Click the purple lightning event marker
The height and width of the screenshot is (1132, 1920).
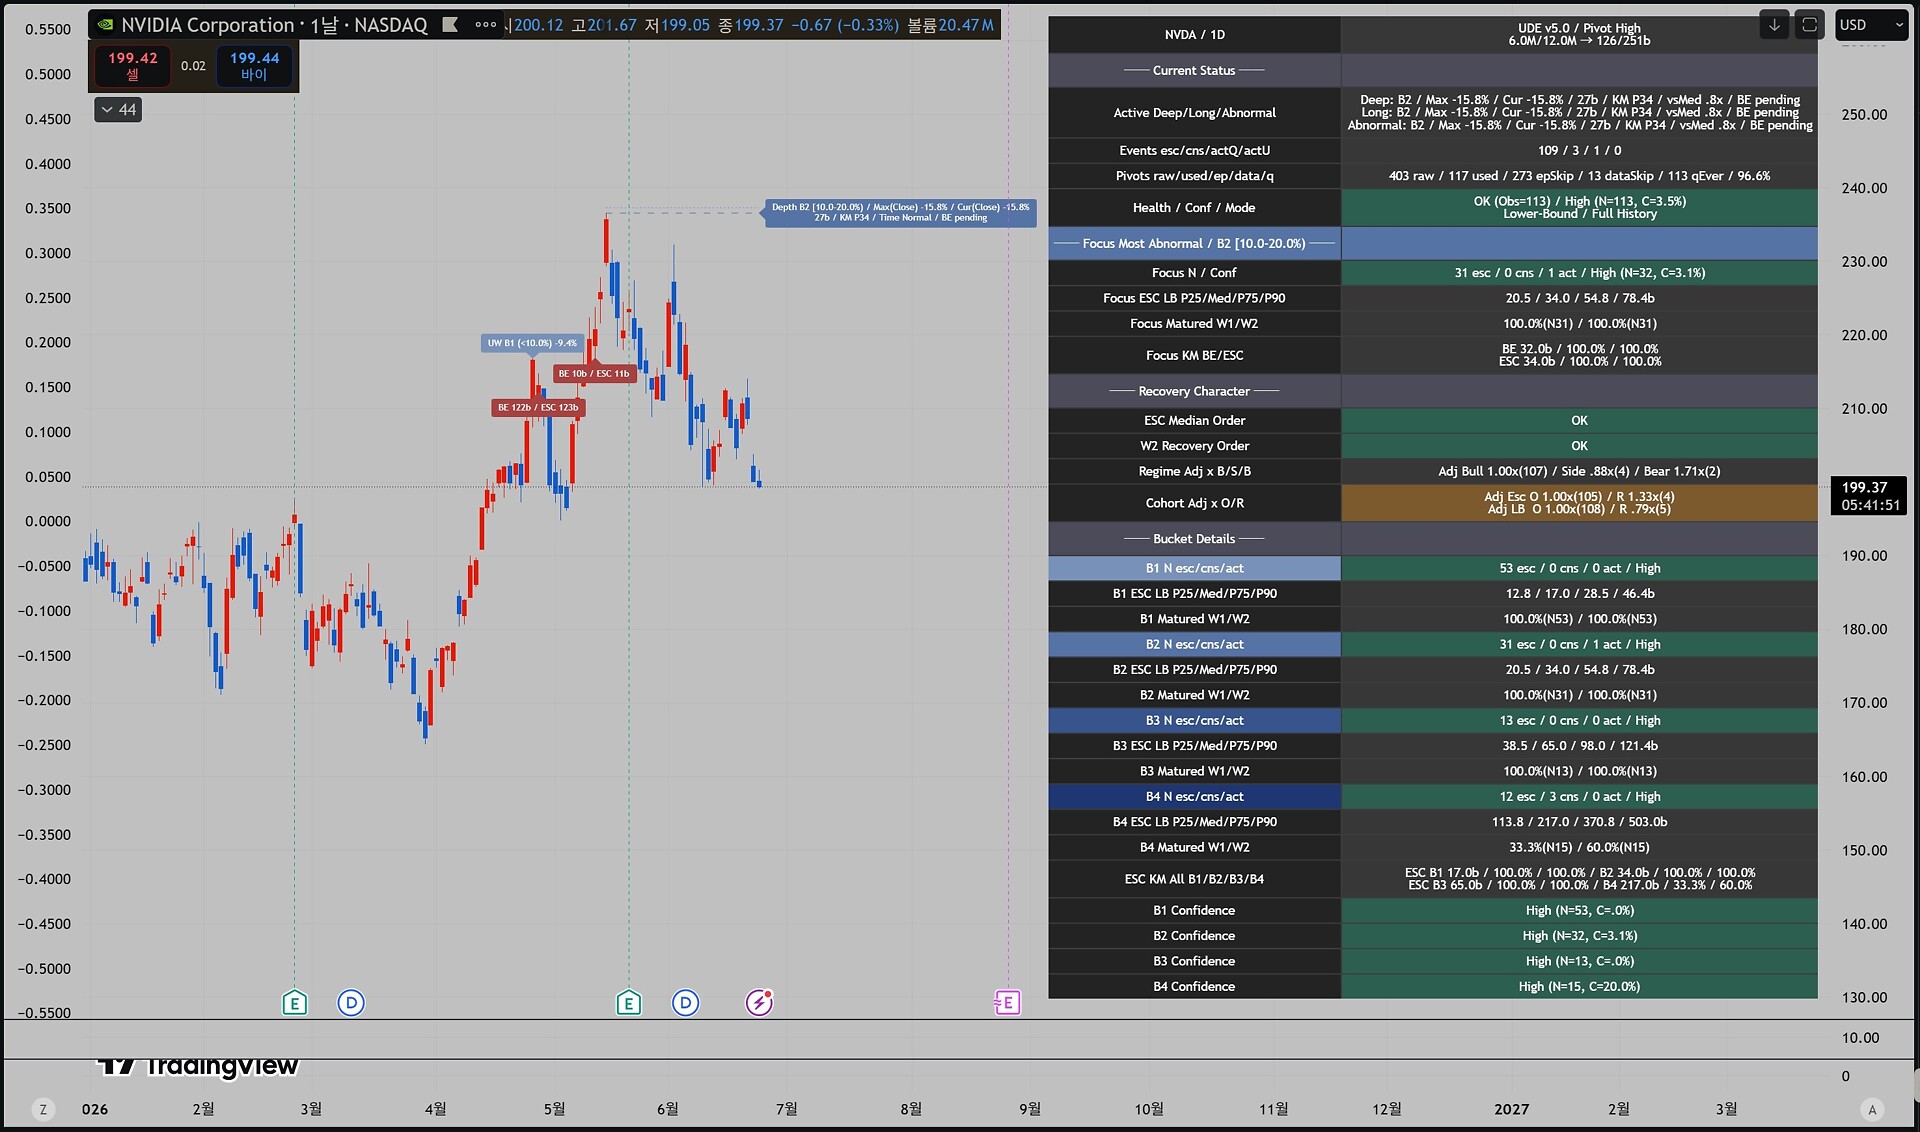[x=759, y=1002]
